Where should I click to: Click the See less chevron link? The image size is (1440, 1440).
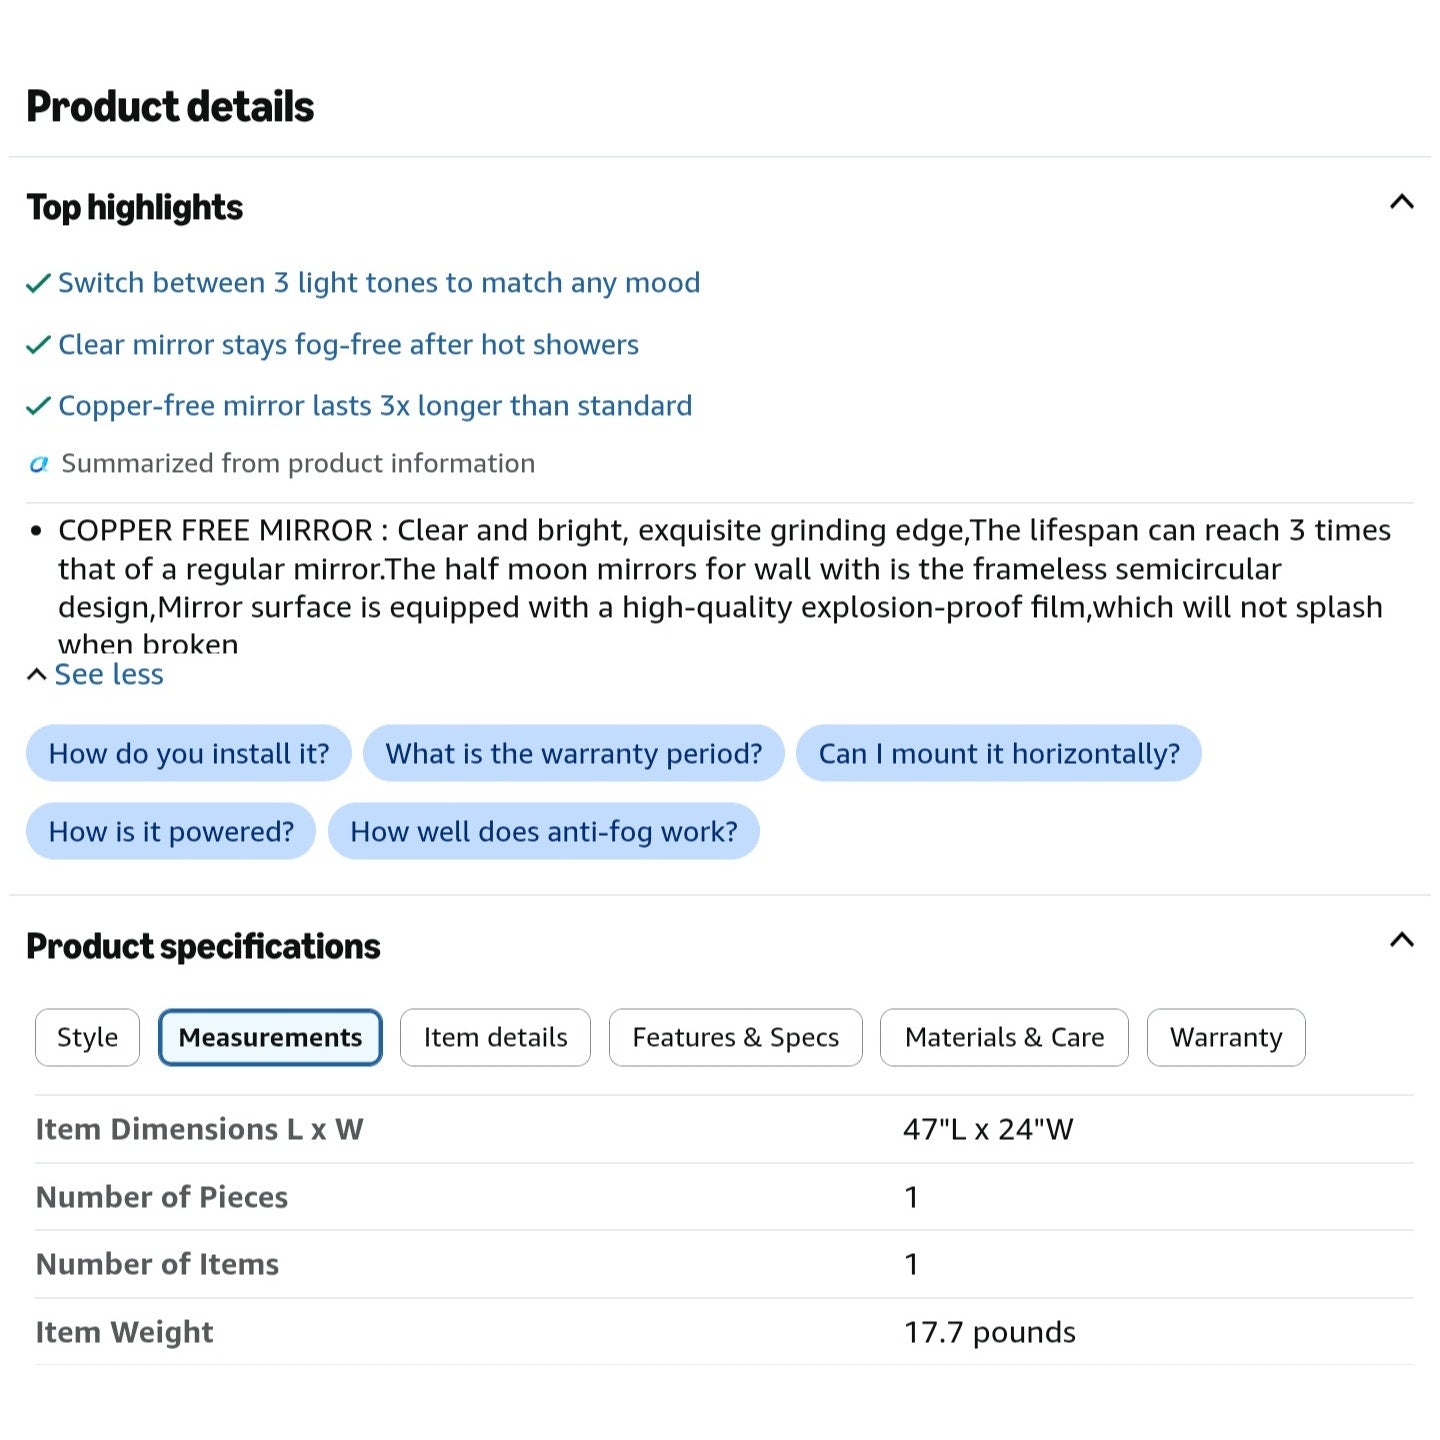point(95,675)
